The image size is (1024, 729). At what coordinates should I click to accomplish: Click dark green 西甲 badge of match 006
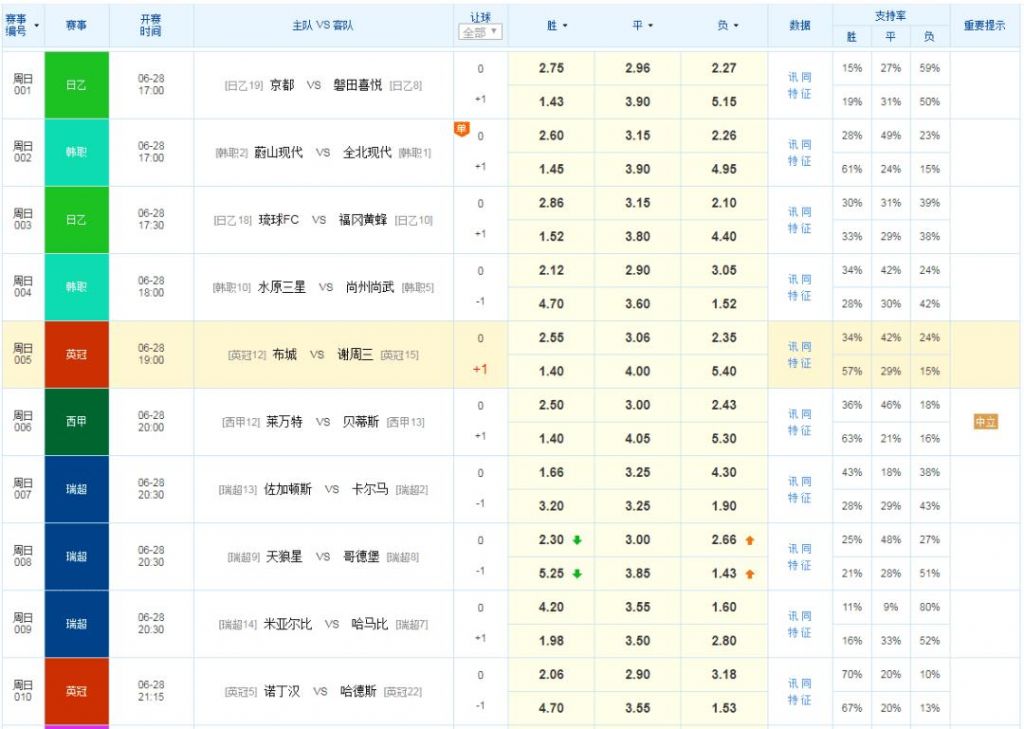[x=76, y=422]
